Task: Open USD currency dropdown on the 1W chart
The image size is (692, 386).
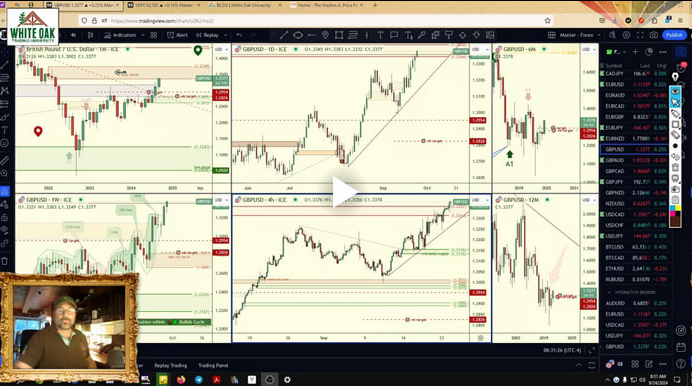Action: (221, 200)
